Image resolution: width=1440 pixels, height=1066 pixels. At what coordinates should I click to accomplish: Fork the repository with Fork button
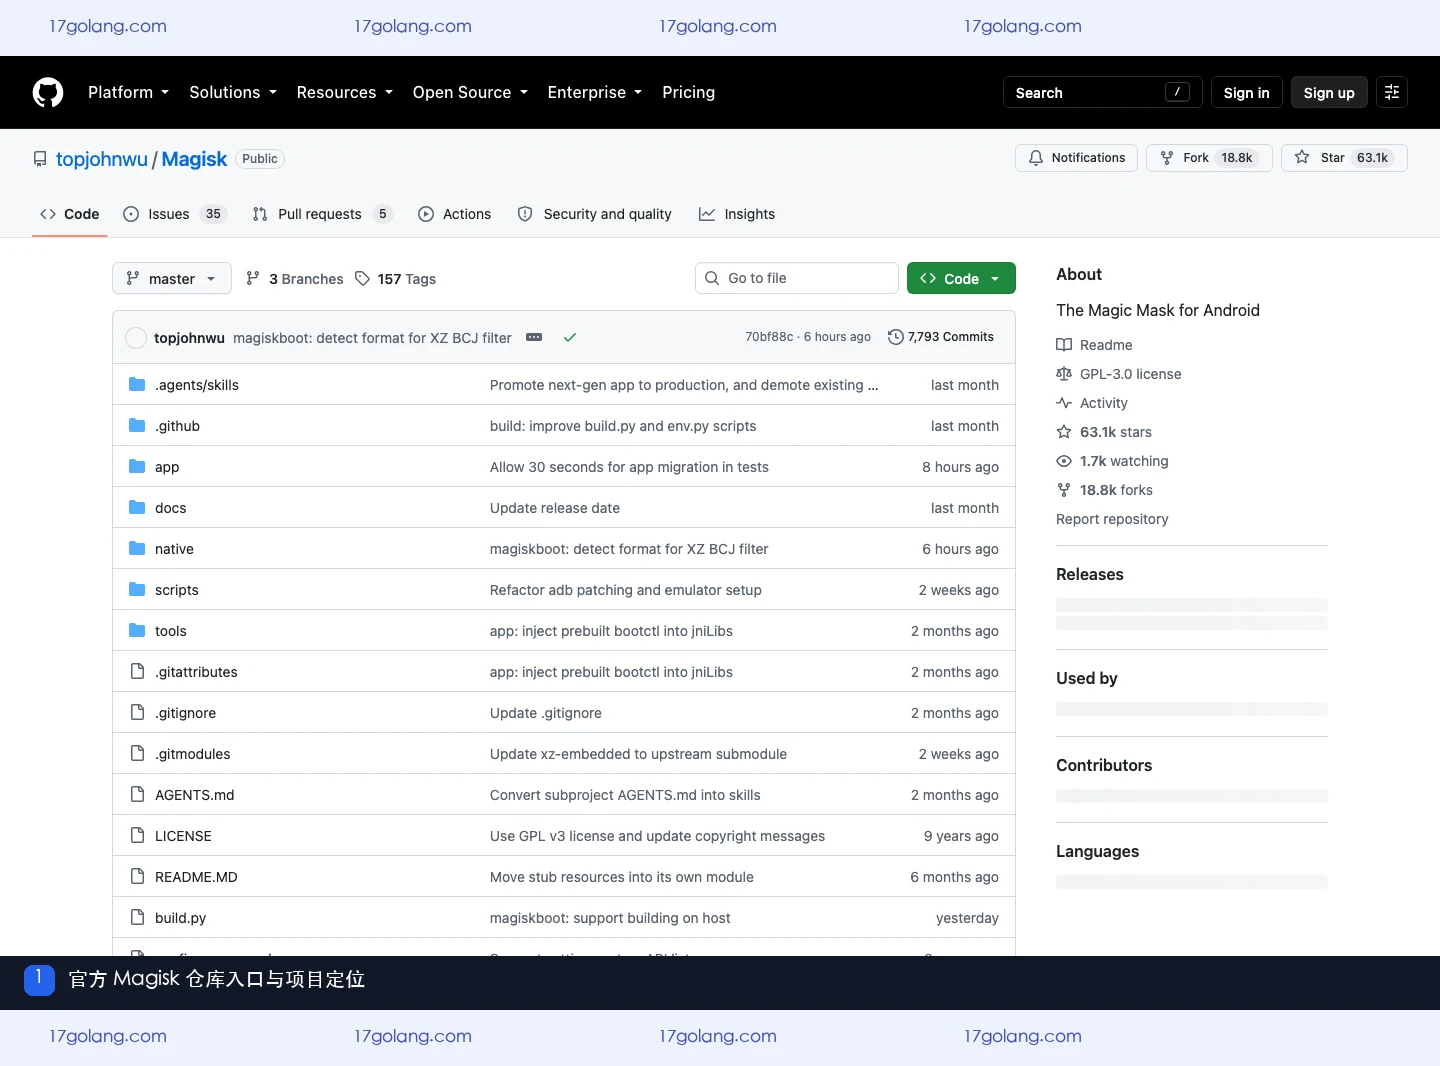(1209, 158)
